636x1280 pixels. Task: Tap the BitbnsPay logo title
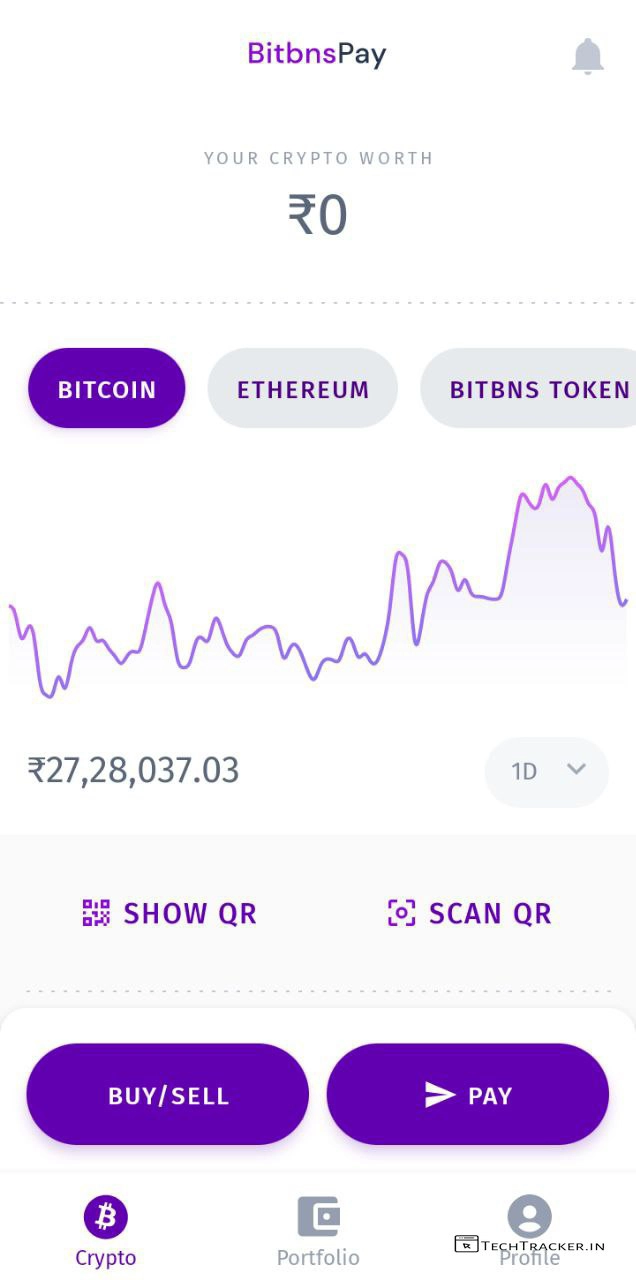coord(317,54)
